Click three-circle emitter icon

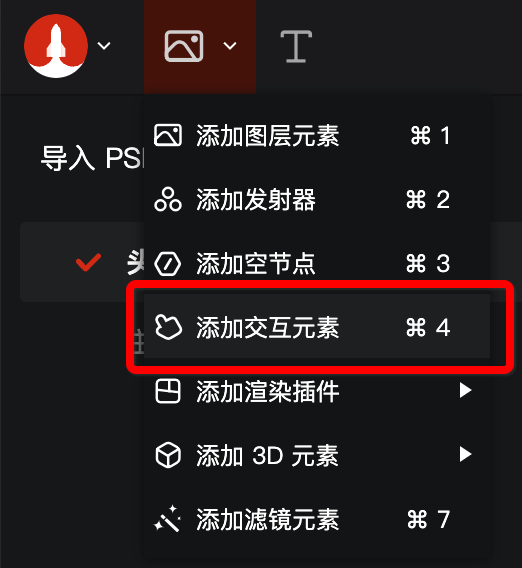click(x=168, y=199)
